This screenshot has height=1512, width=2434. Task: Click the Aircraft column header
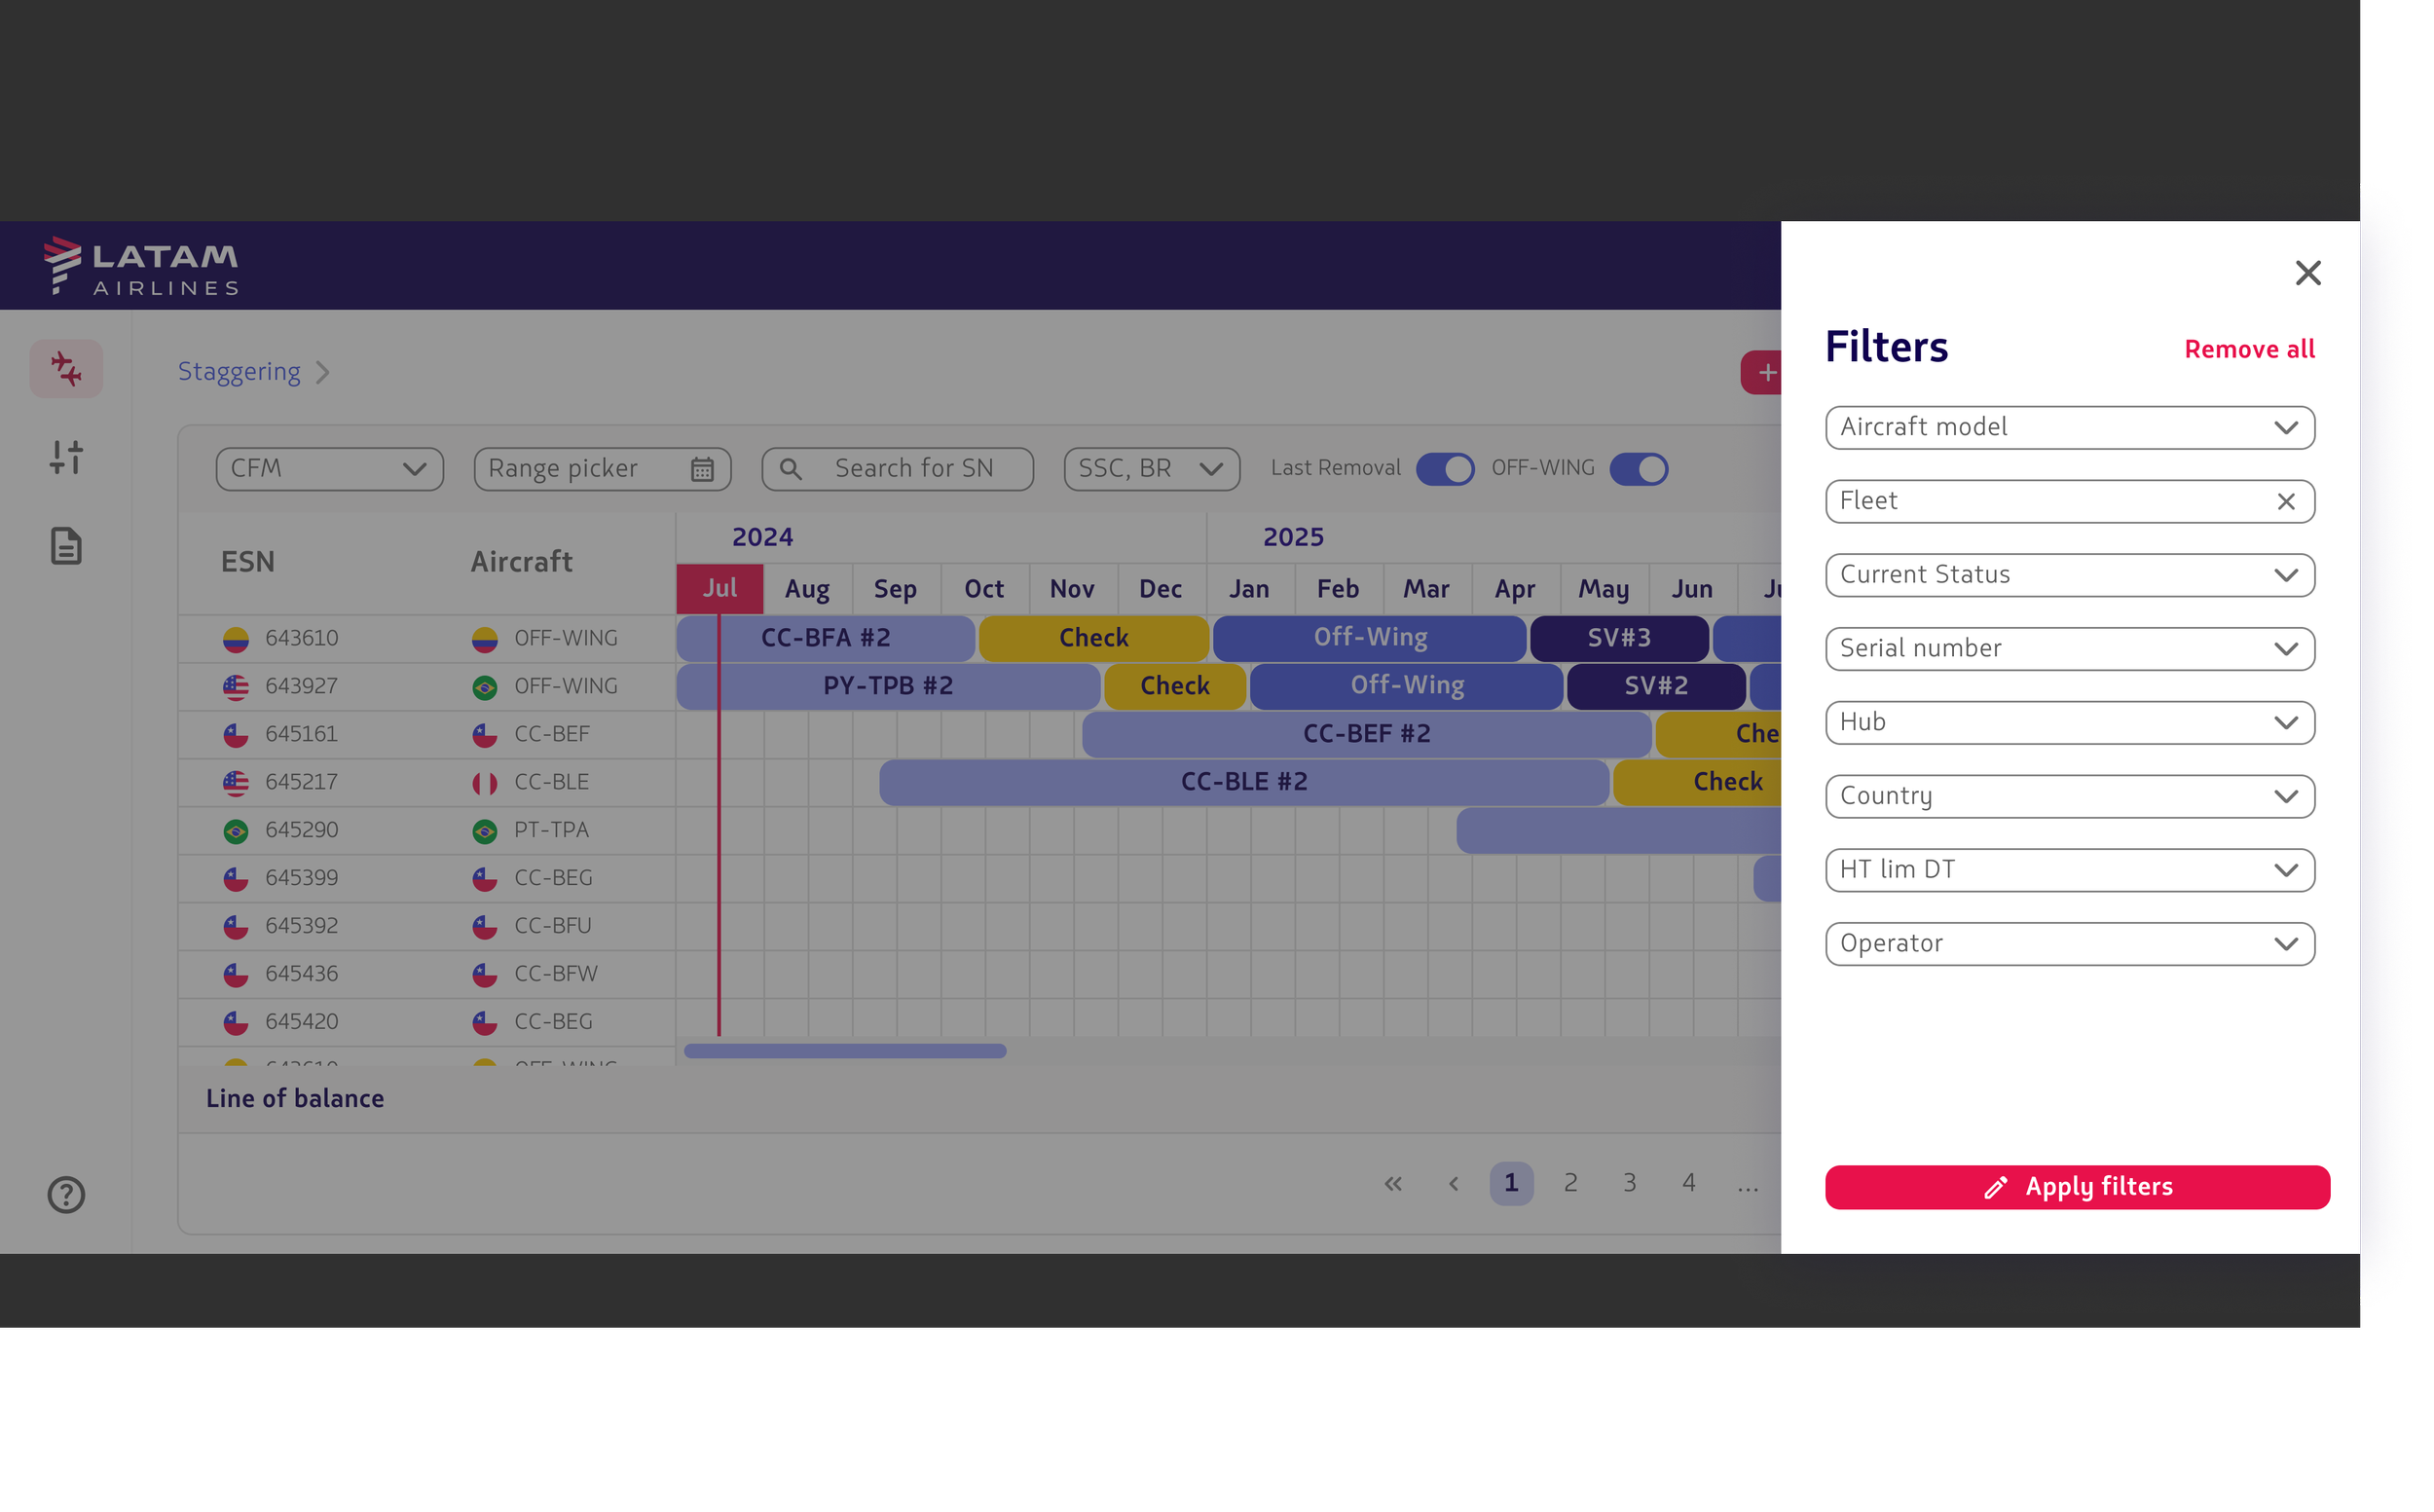[522, 562]
